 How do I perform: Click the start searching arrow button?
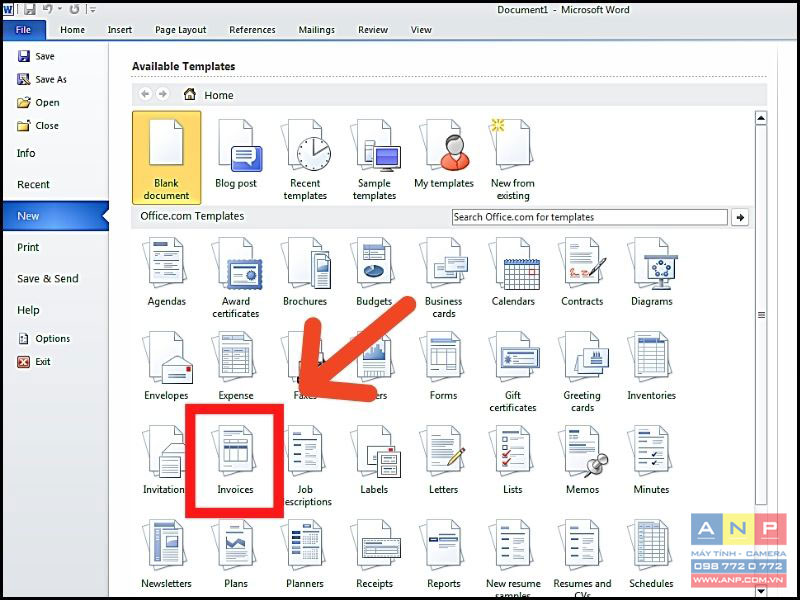[740, 217]
